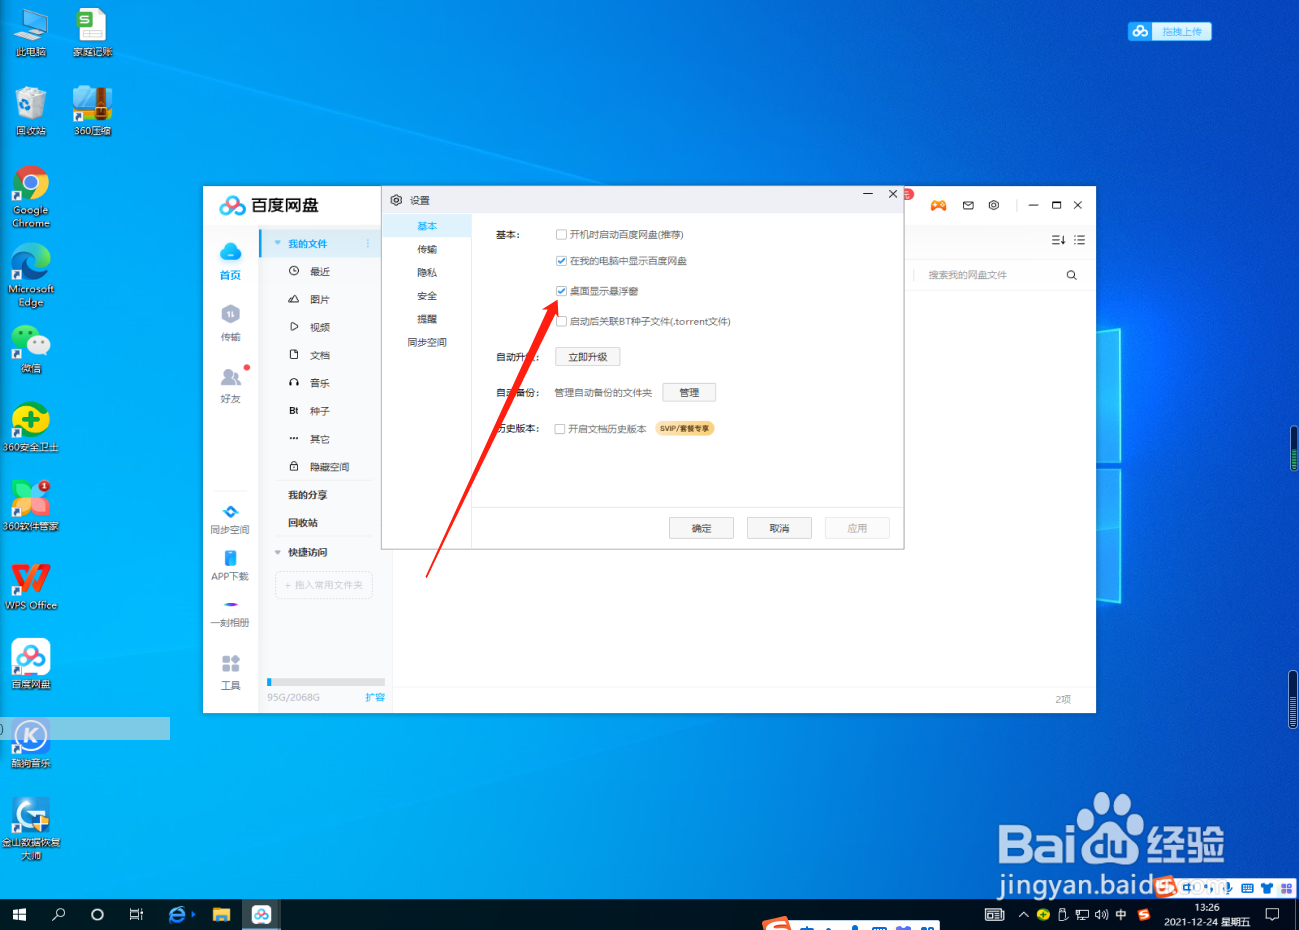Open 视频 category in file tree
Viewport: 1299px width, 930px height.
320,328
